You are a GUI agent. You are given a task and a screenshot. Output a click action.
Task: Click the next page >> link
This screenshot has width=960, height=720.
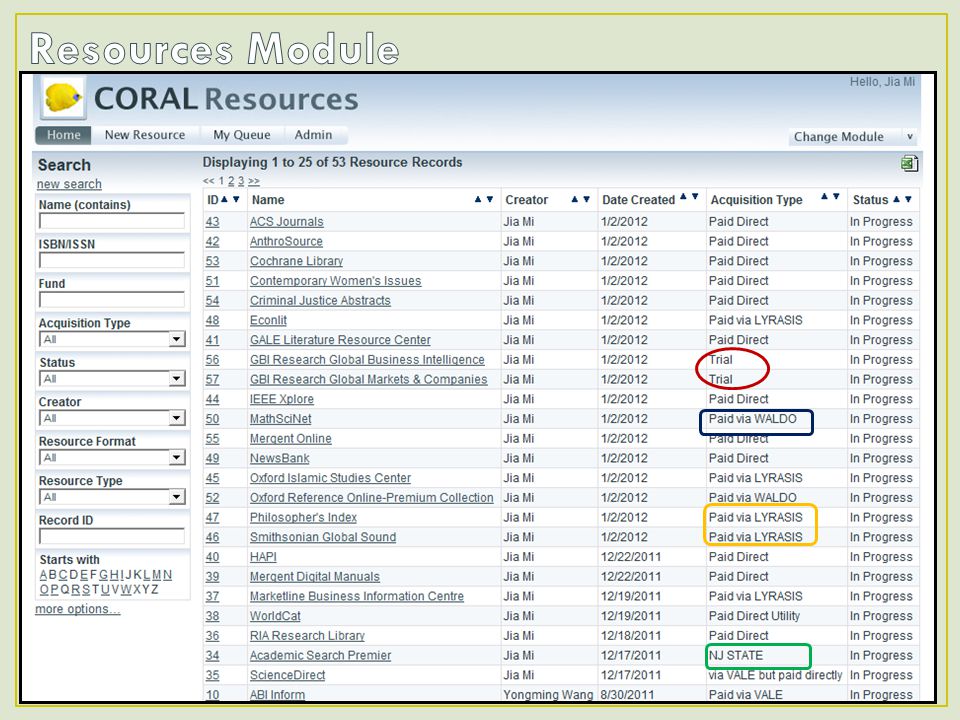pyautogui.click(x=254, y=181)
